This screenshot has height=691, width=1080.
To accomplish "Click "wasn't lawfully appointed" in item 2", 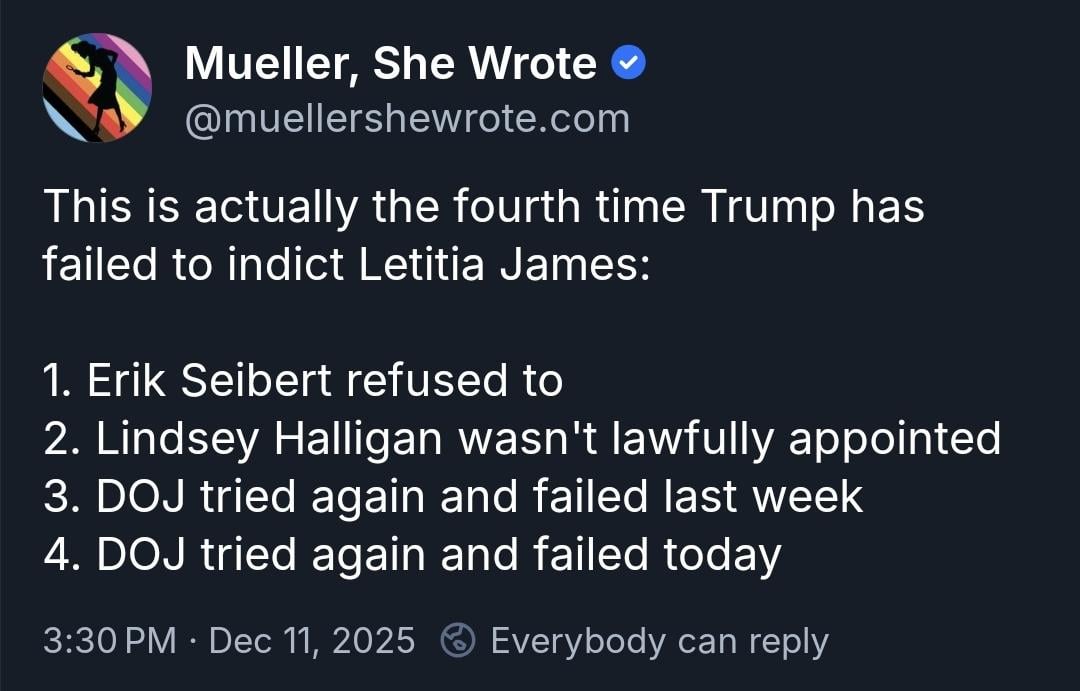I will pyautogui.click(x=722, y=438).
